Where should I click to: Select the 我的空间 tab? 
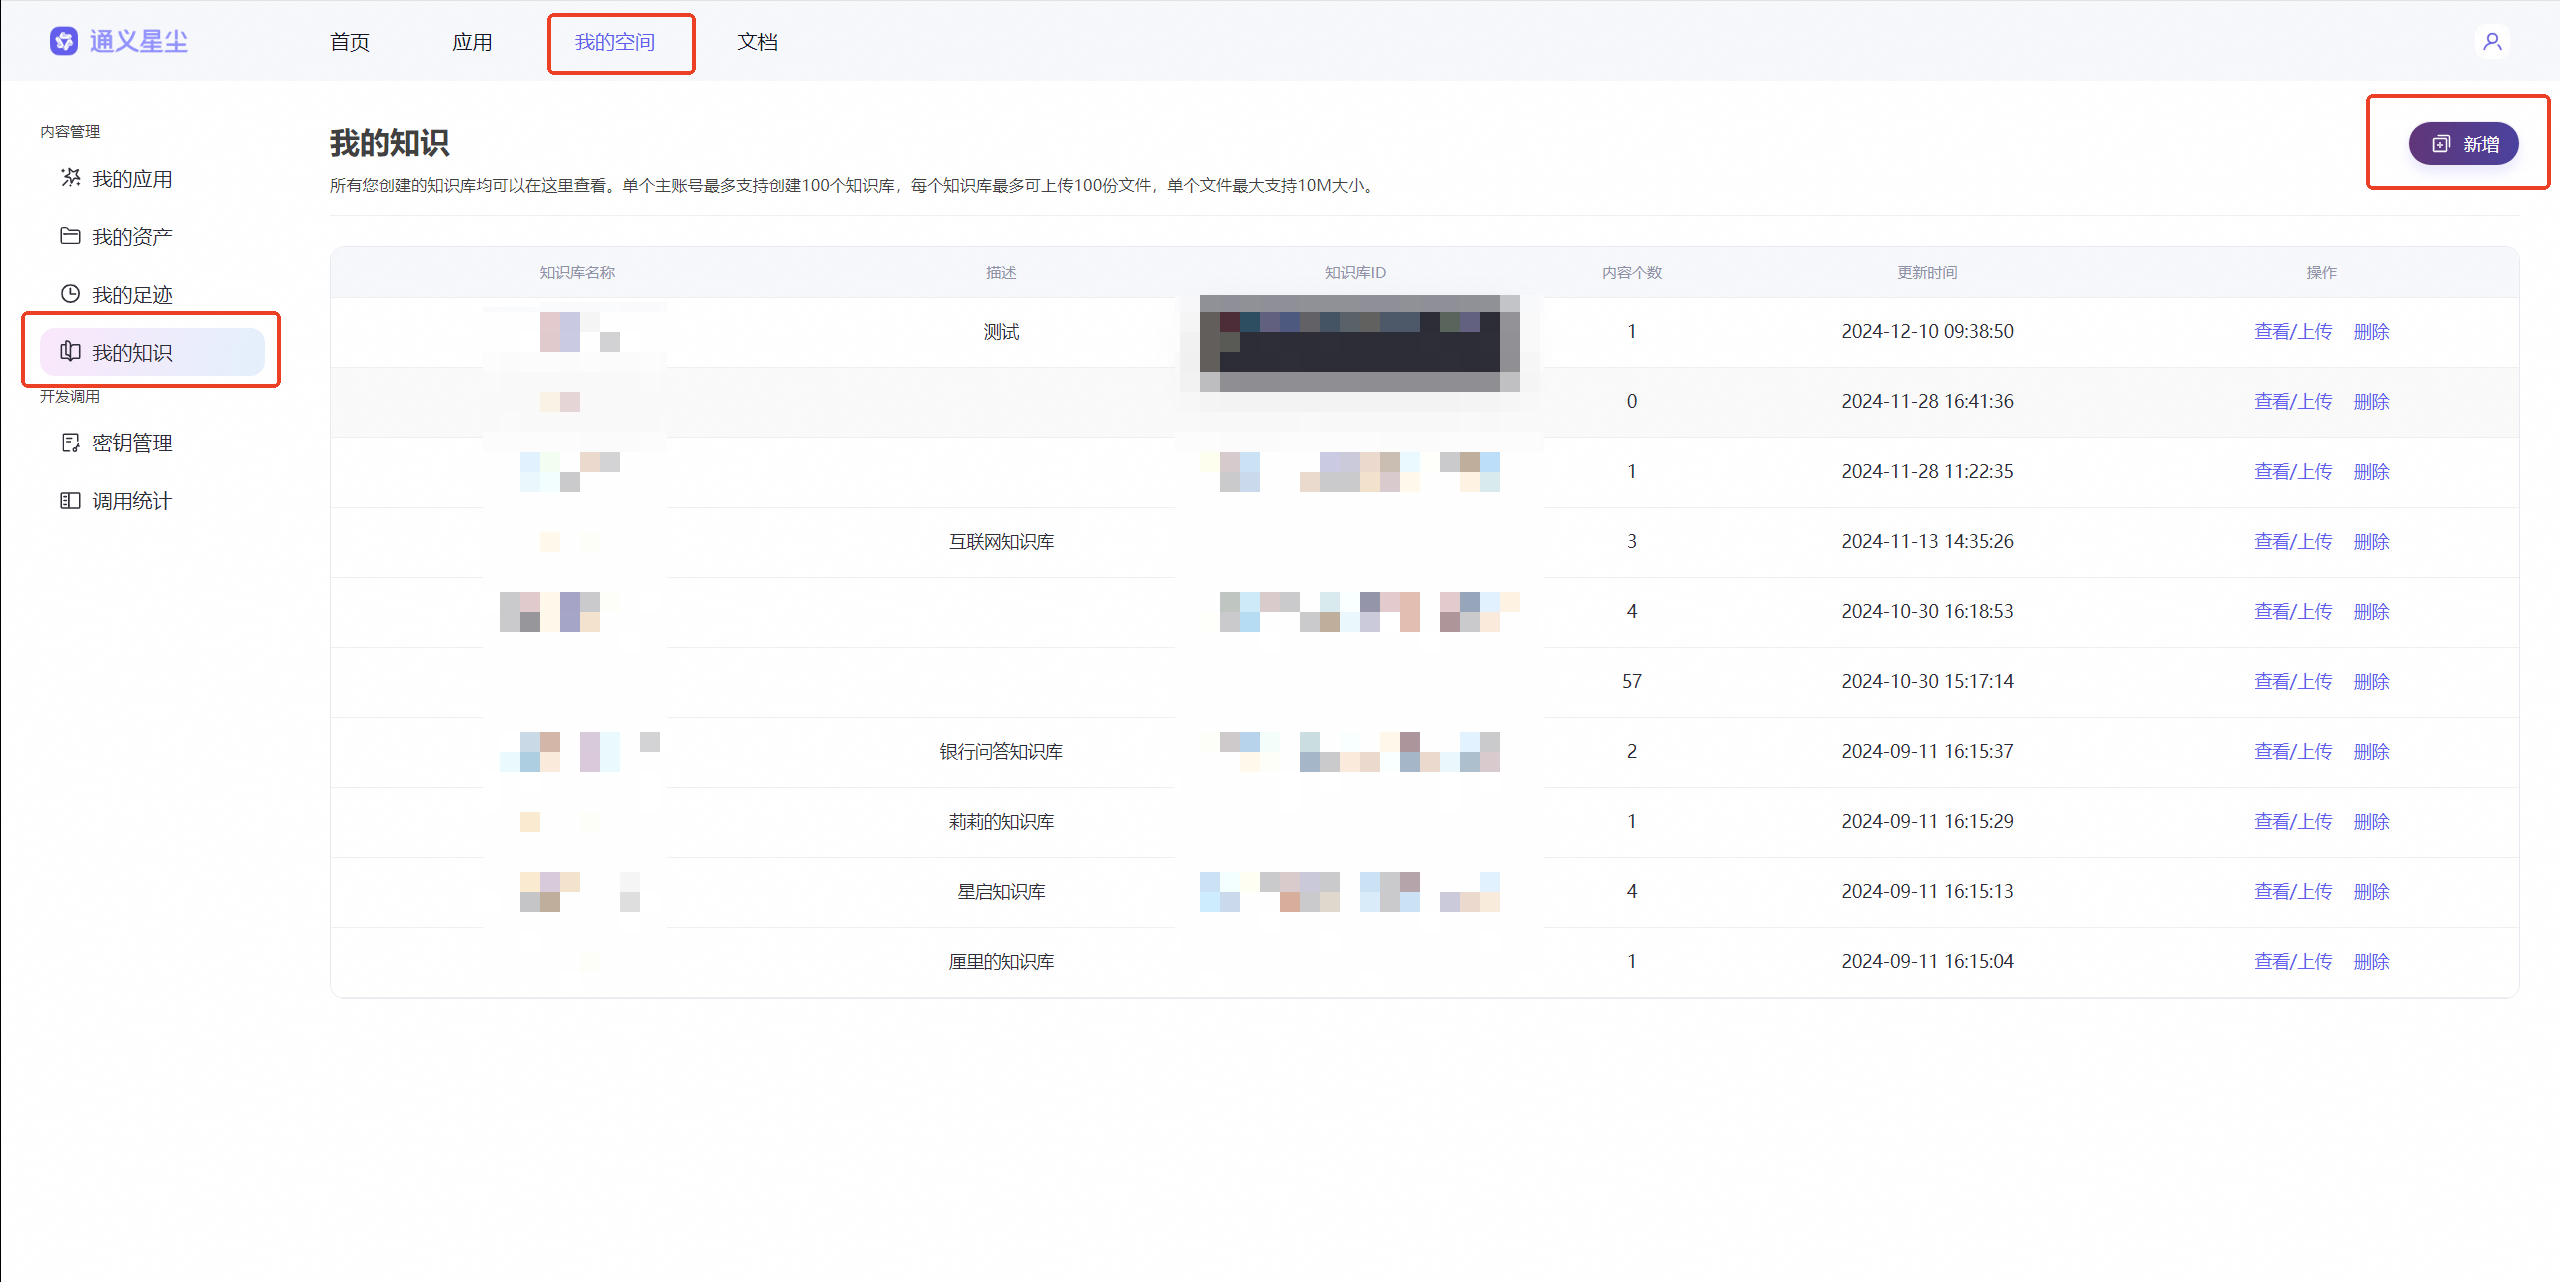[x=615, y=42]
